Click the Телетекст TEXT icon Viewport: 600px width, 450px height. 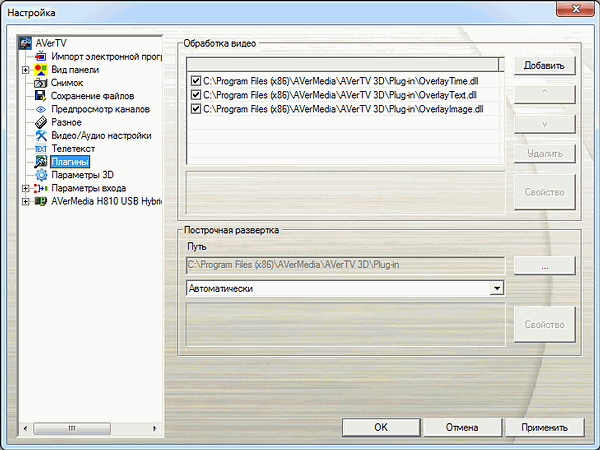coord(41,149)
